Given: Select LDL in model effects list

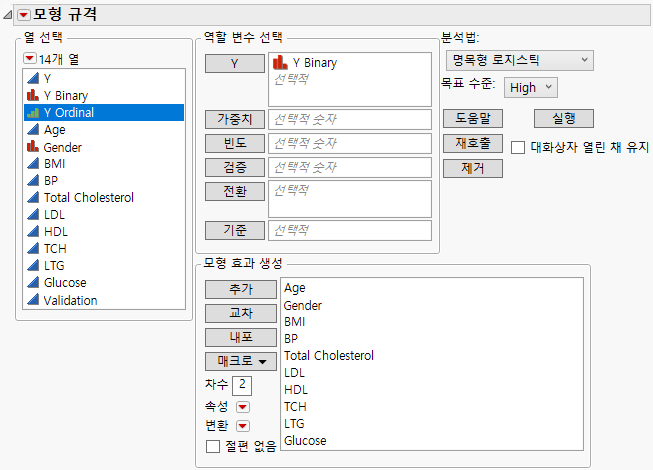Looking at the screenshot, I should [294, 373].
